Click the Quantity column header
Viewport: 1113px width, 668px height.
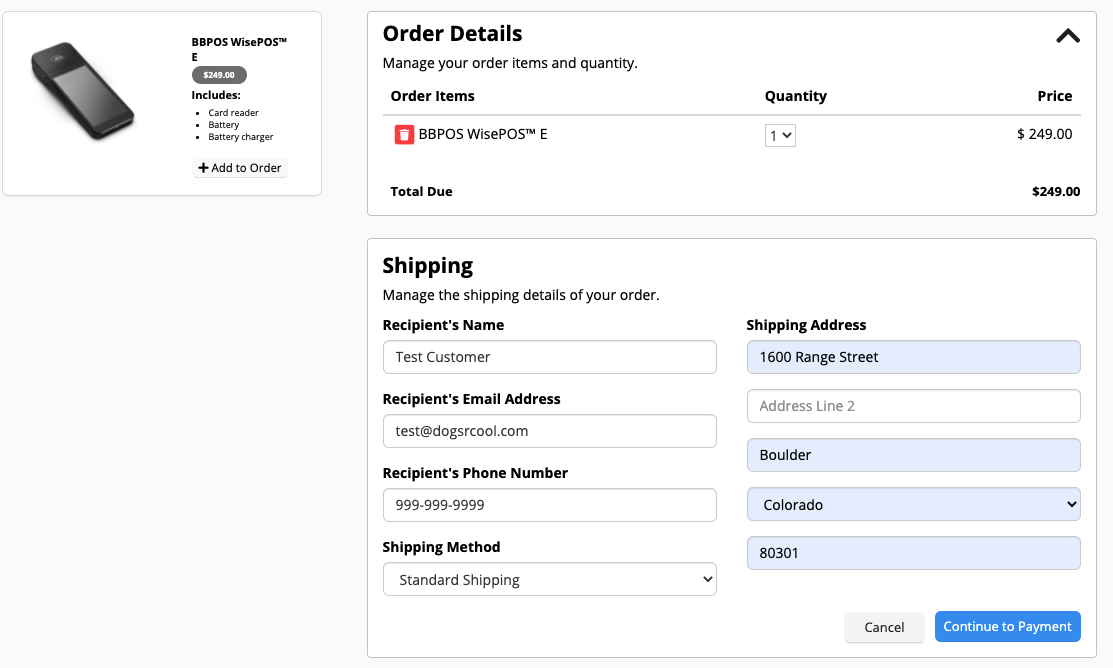[x=796, y=96]
